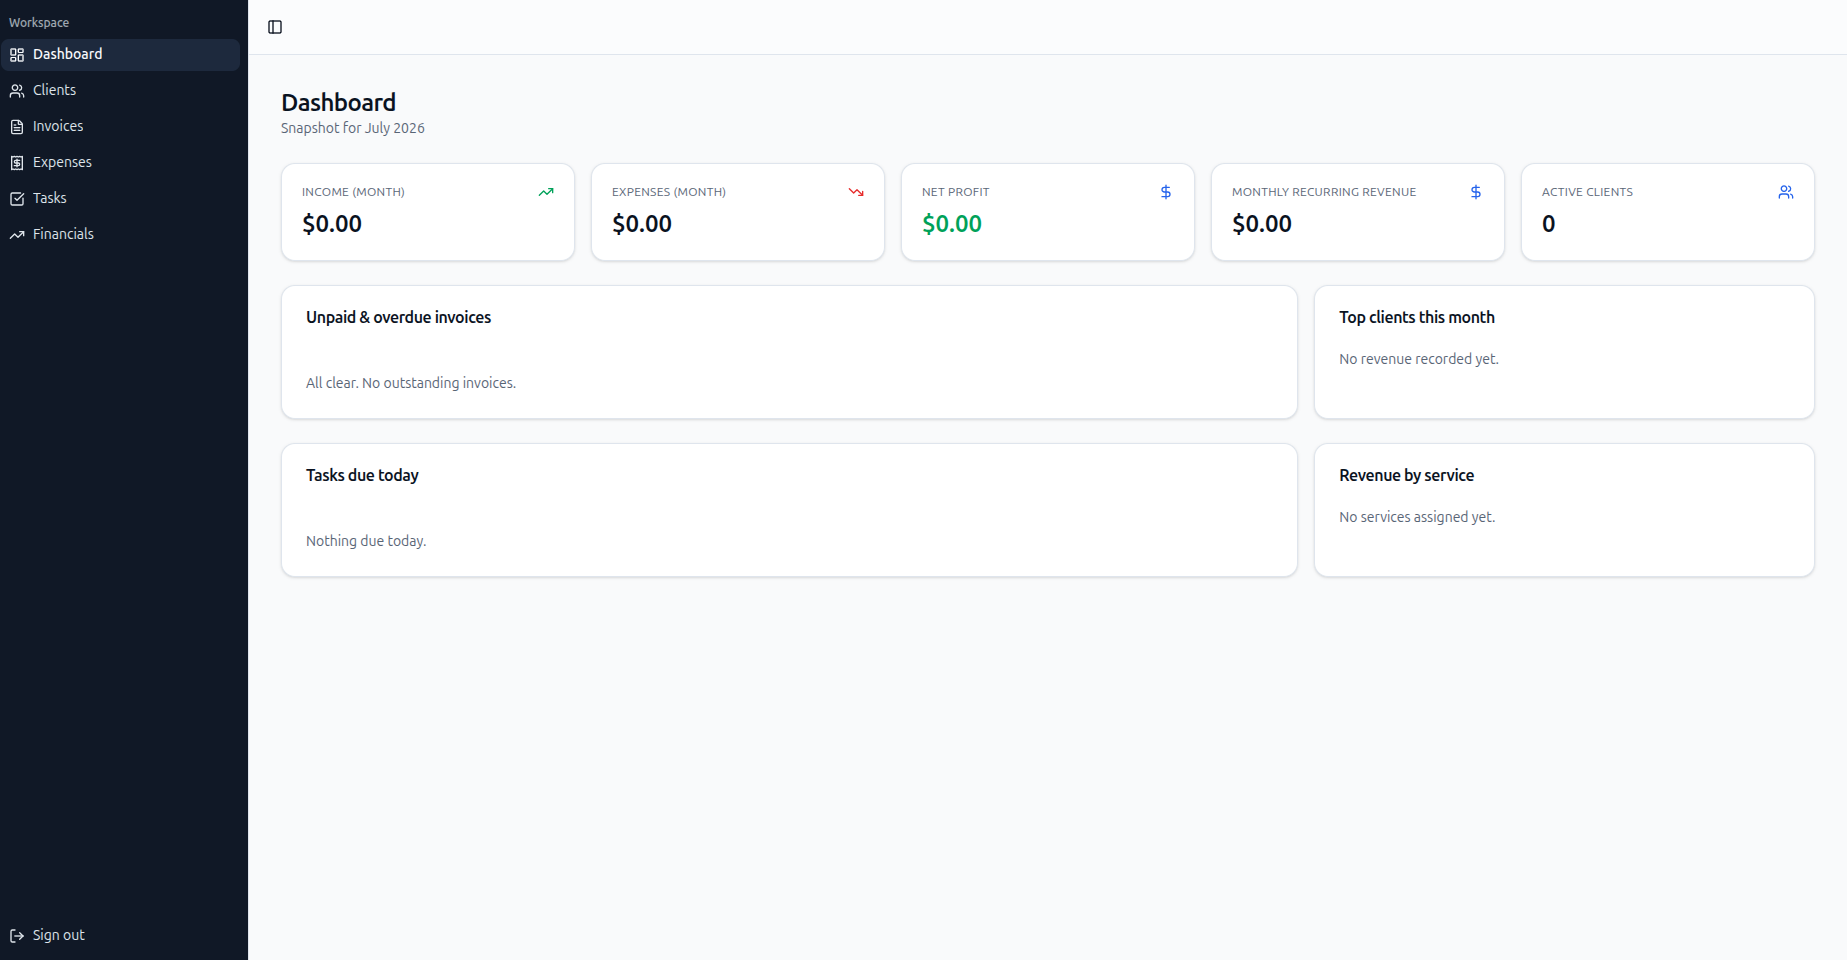1847x960 pixels.
Task: Click the Workspace sidebar label
Action: coord(39,23)
